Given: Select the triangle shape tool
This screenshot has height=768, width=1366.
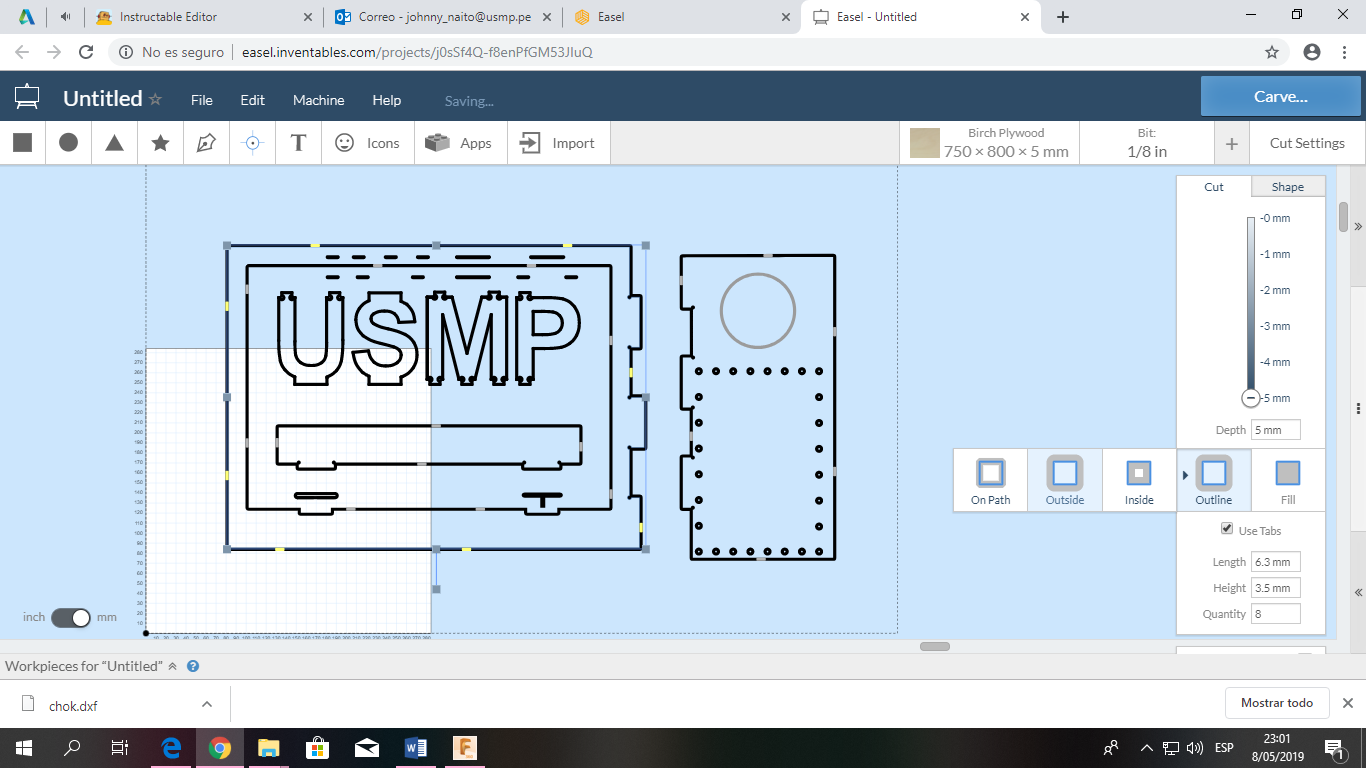Looking at the screenshot, I should click(x=114, y=143).
